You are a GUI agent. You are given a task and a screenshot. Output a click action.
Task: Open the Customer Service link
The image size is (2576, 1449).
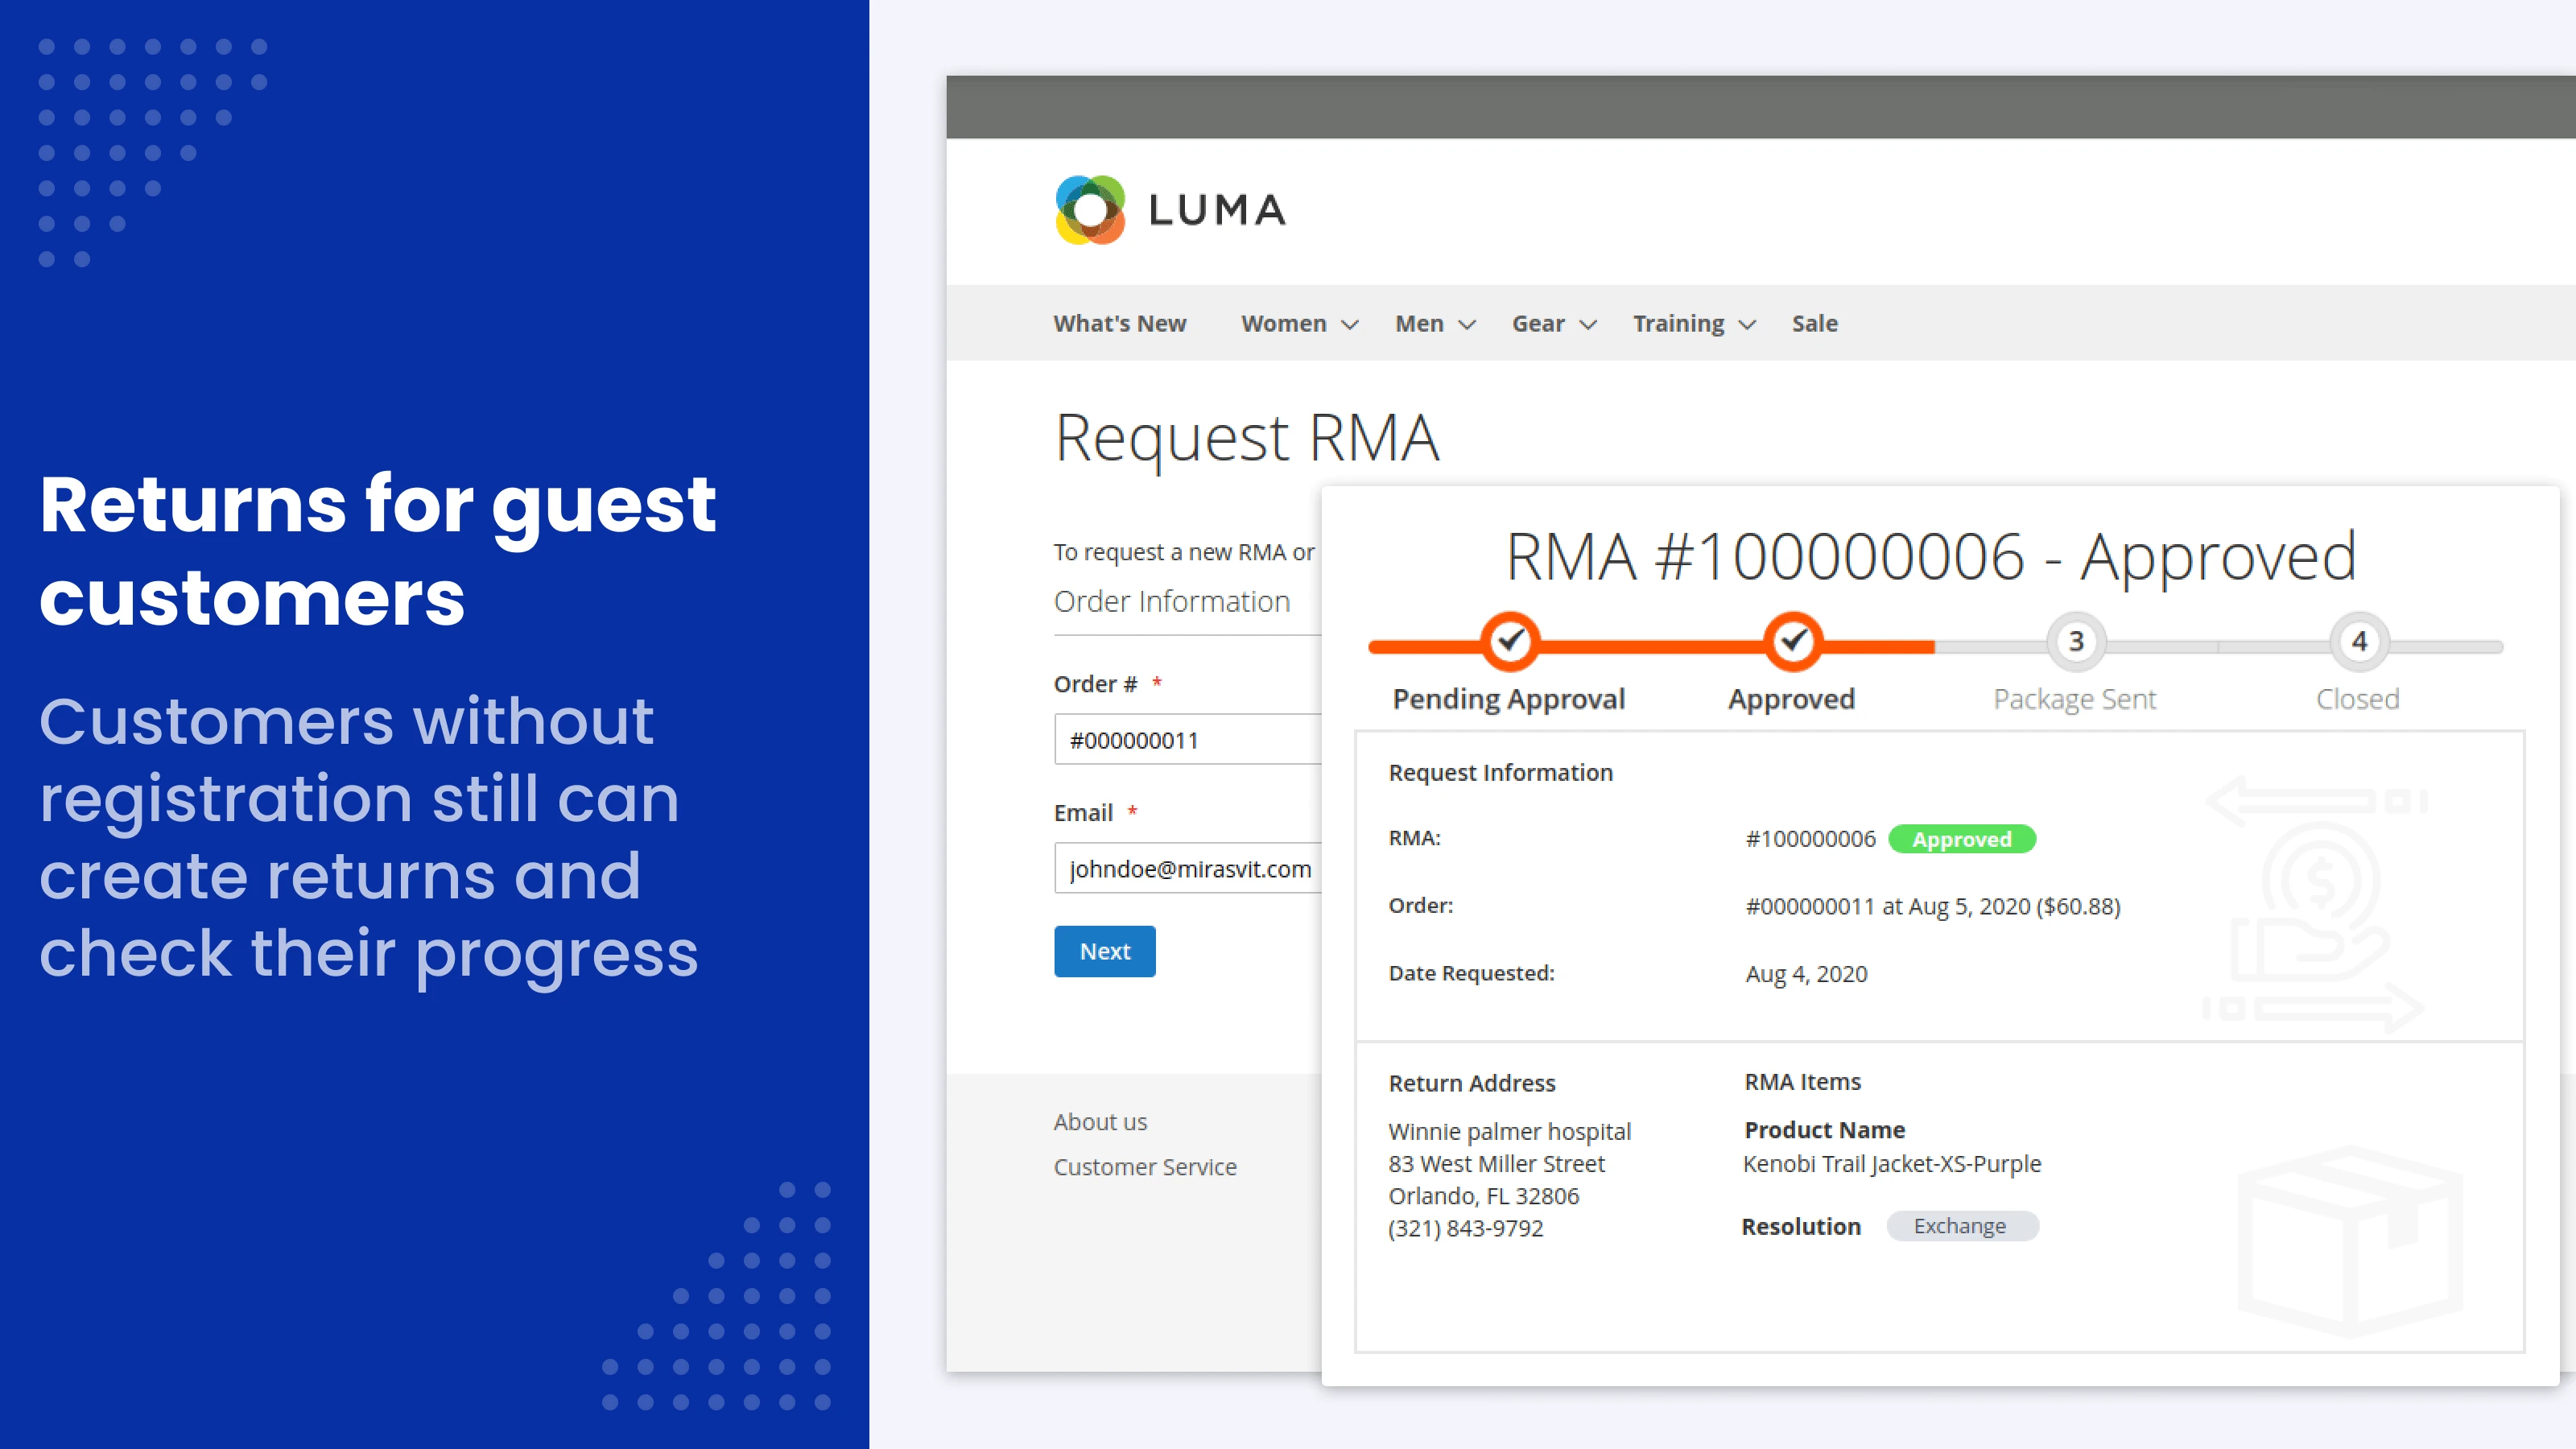[1145, 1166]
